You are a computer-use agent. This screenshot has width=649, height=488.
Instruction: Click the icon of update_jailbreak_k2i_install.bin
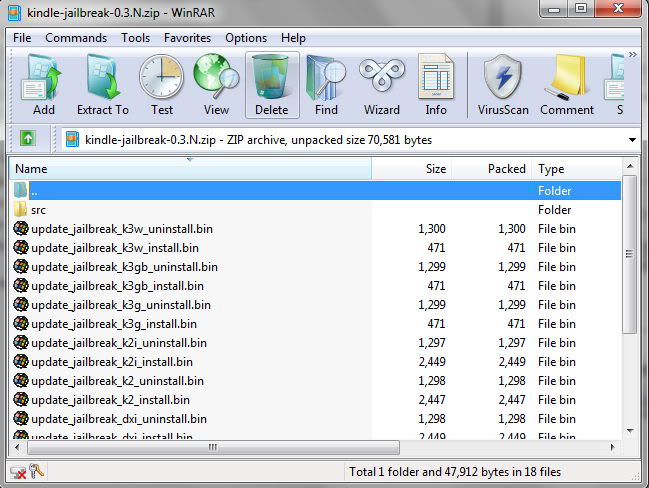pos(21,361)
